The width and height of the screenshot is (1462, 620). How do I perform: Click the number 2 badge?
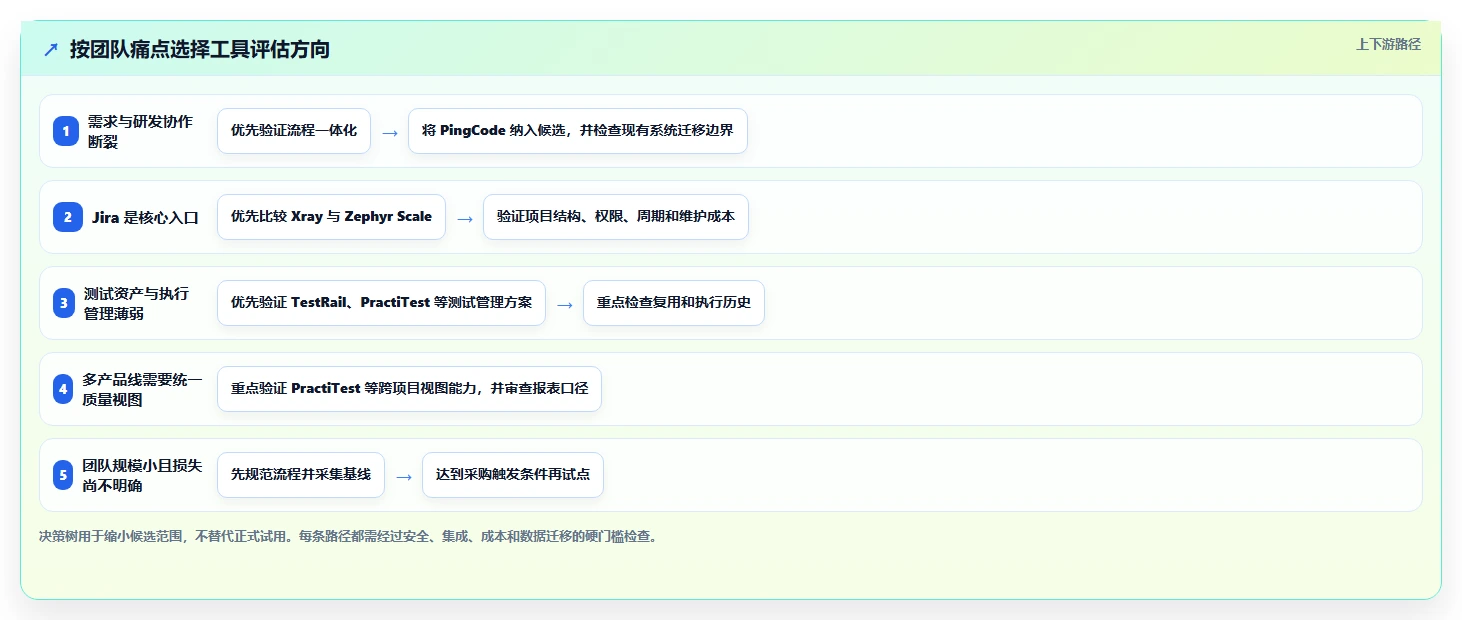click(66, 217)
